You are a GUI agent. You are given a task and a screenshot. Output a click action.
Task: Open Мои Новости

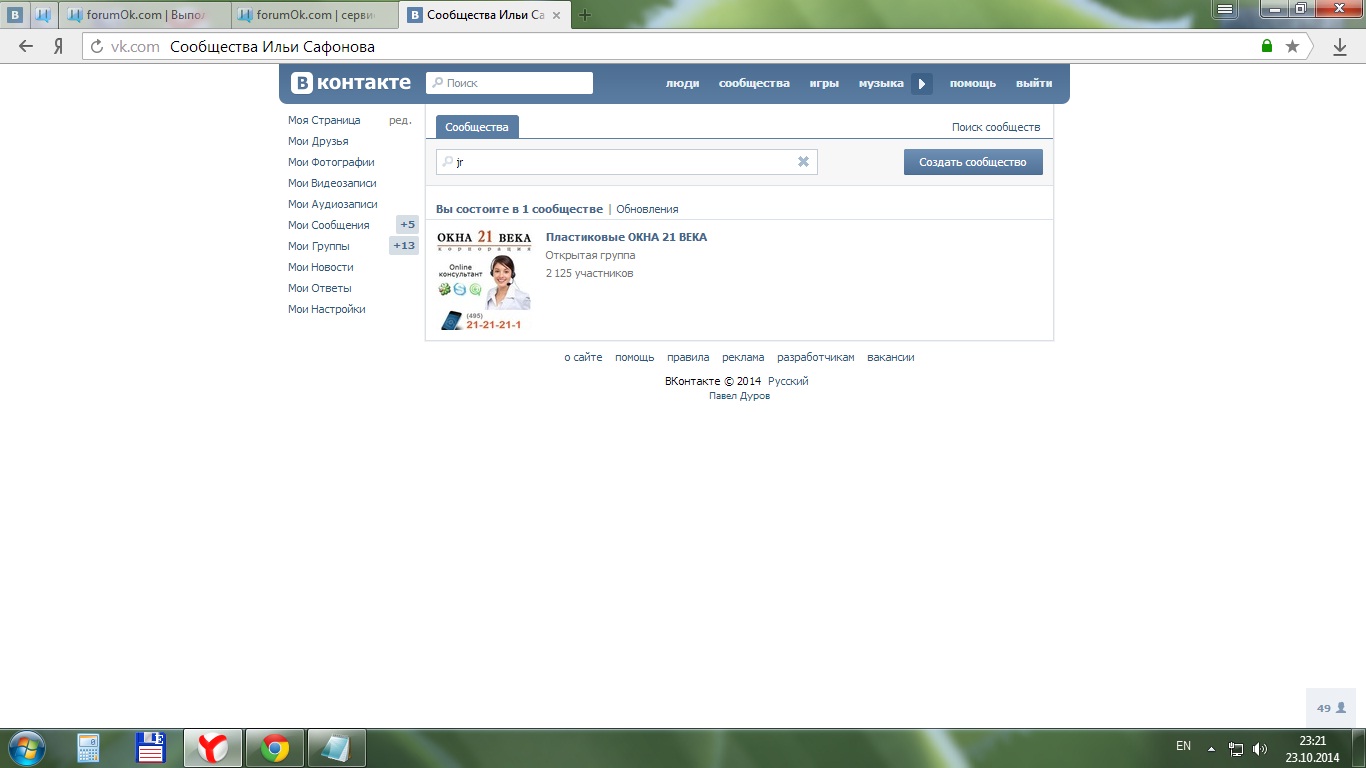tap(321, 267)
